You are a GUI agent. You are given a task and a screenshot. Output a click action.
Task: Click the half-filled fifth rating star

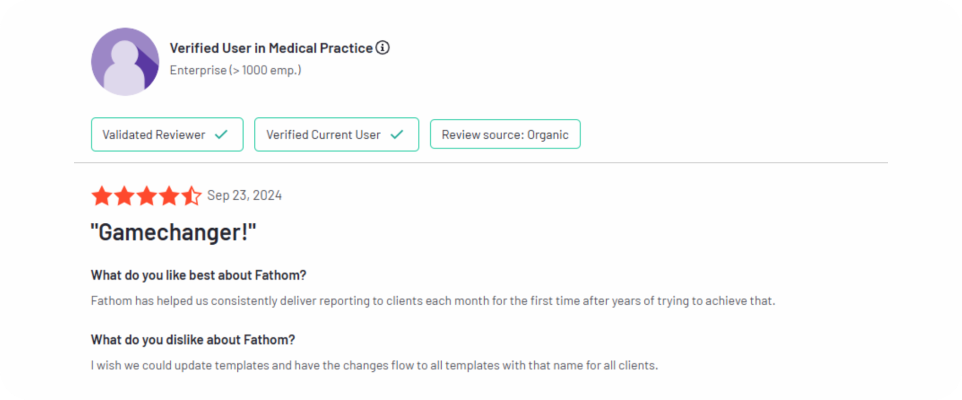[191, 196]
